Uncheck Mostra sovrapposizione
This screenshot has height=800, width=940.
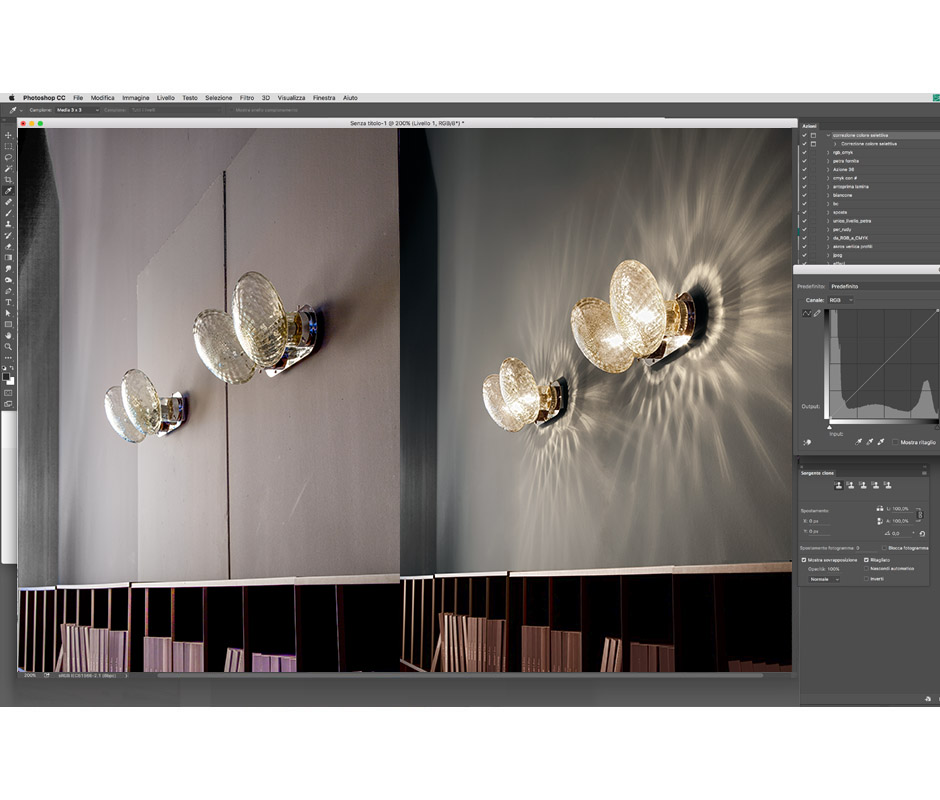804,560
